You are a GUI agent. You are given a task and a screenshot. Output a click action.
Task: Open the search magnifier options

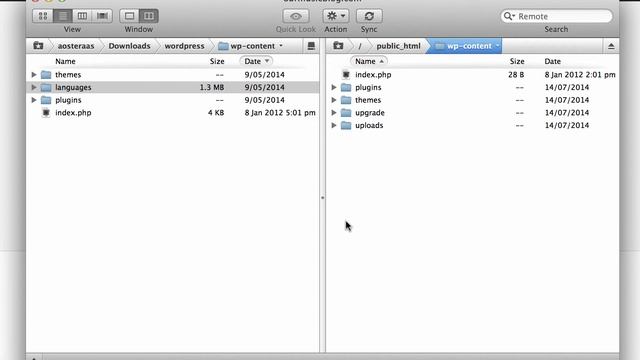click(x=509, y=16)
